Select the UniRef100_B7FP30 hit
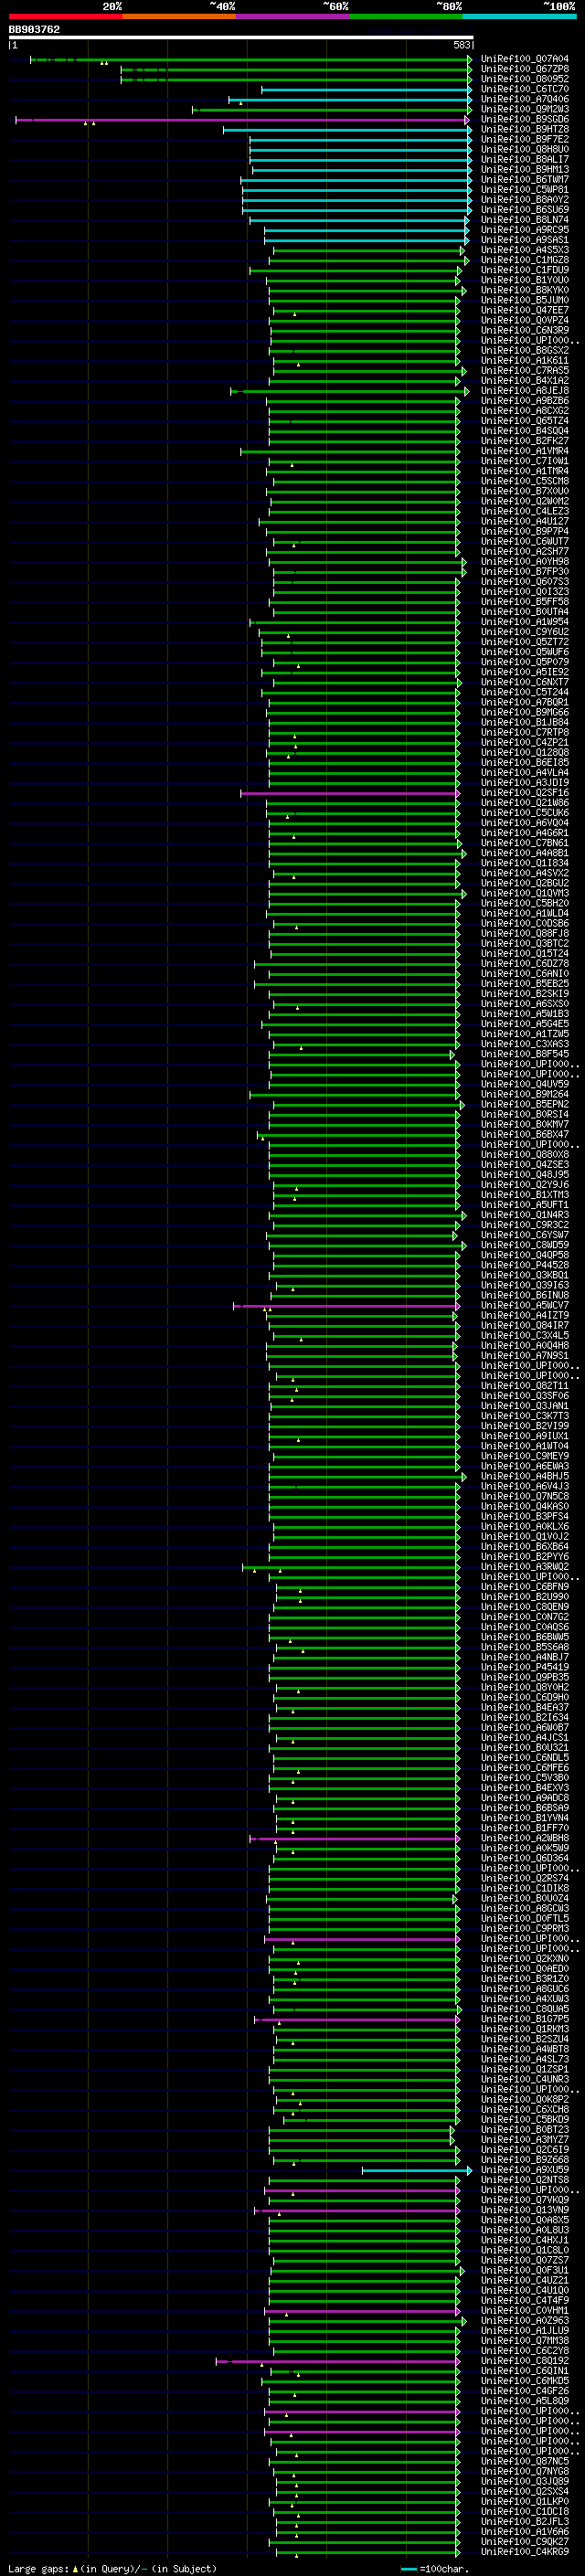585x2576 pixels. [524, 571]
